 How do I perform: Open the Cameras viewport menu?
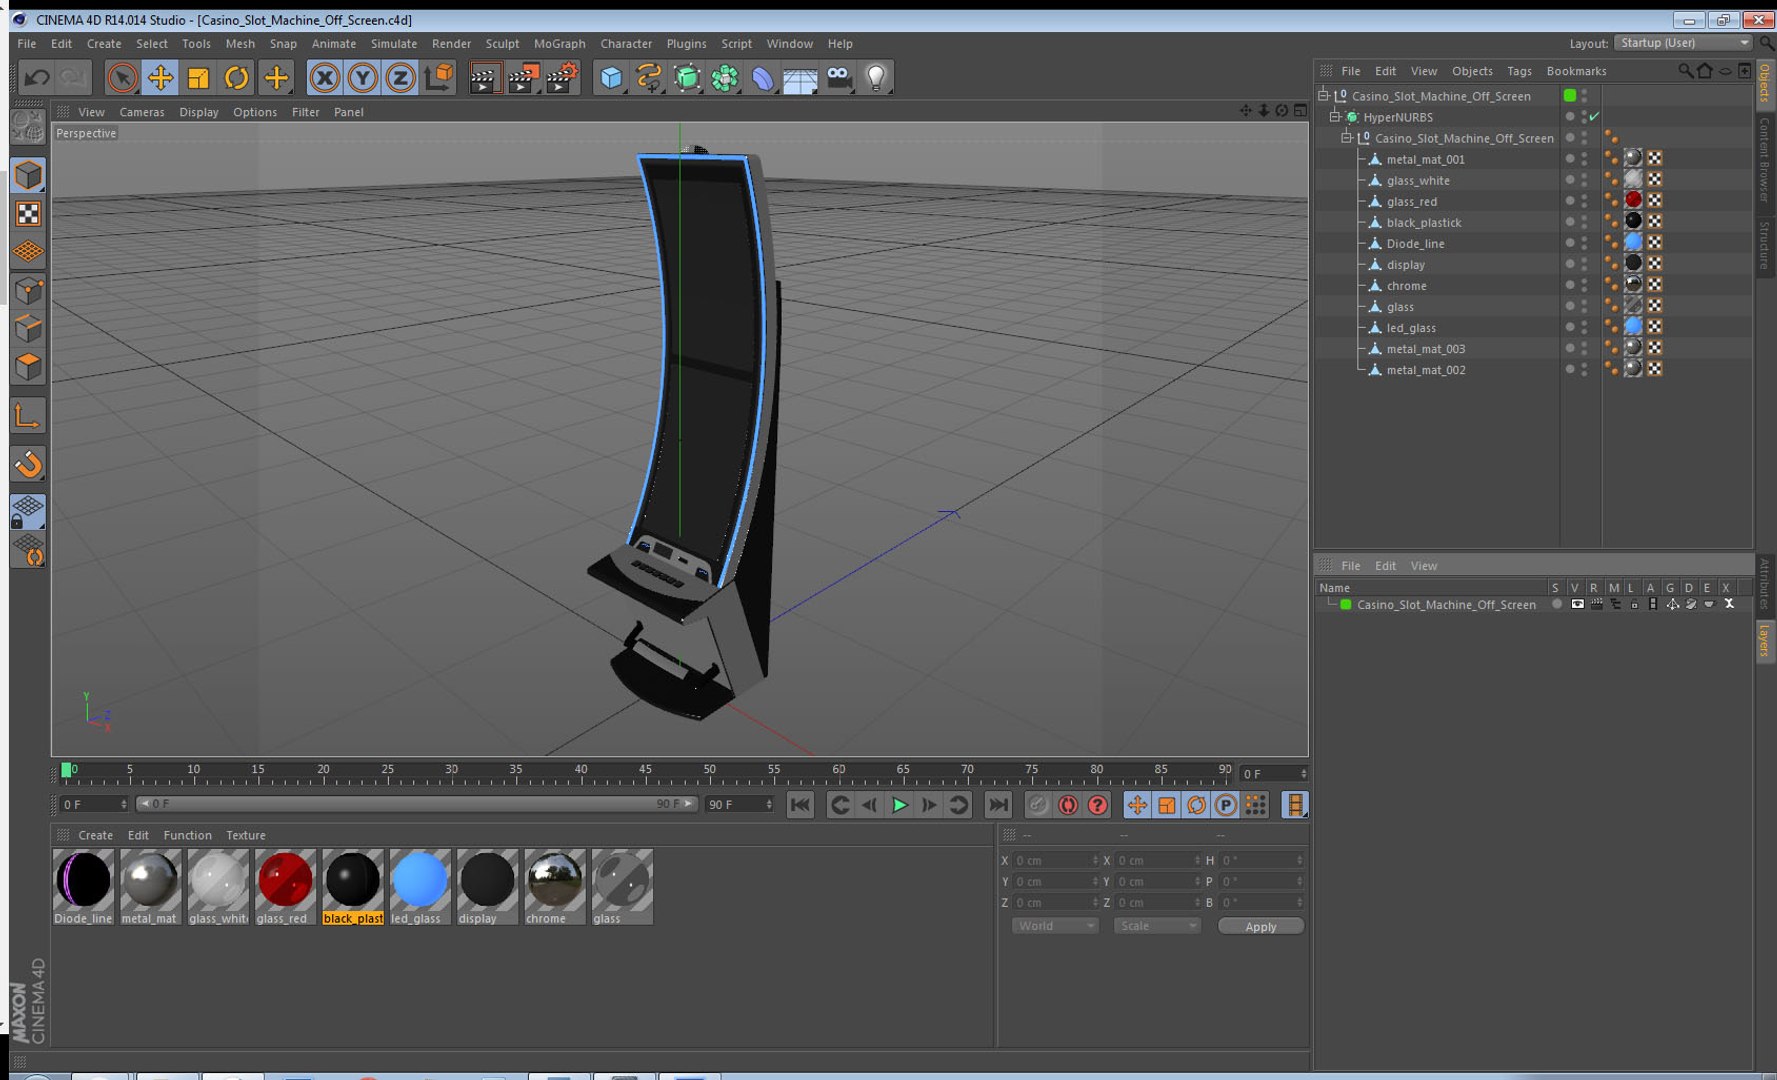click(x=141, y=112)
